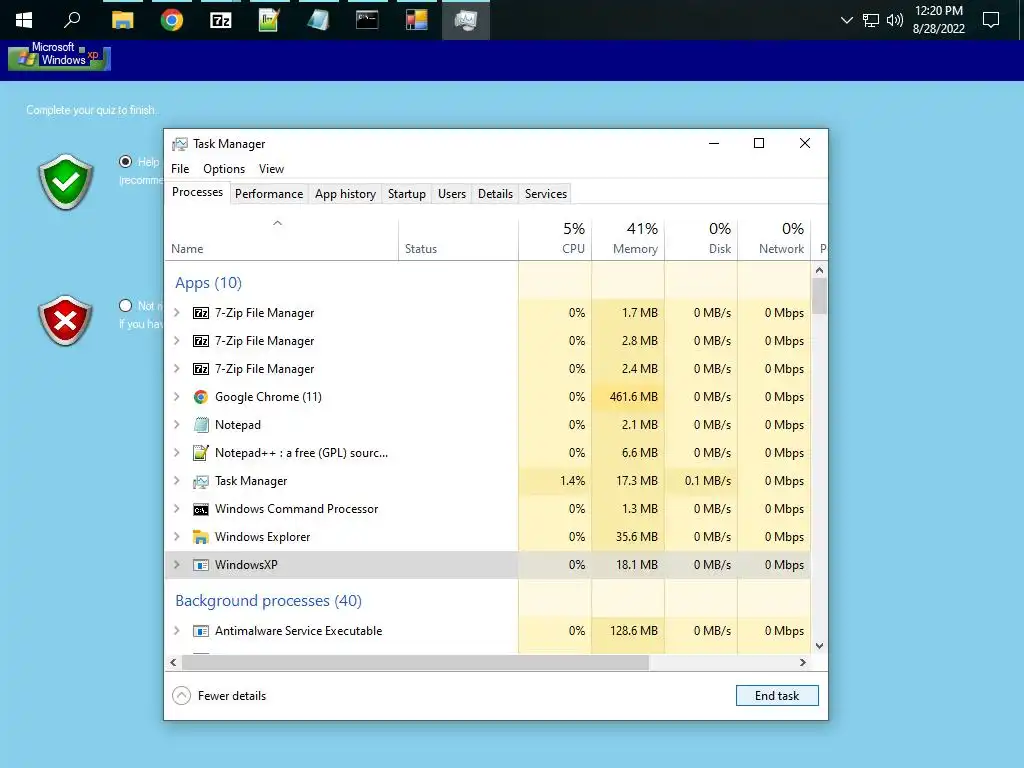Click the vertical scrollbar down arrow

820,646
